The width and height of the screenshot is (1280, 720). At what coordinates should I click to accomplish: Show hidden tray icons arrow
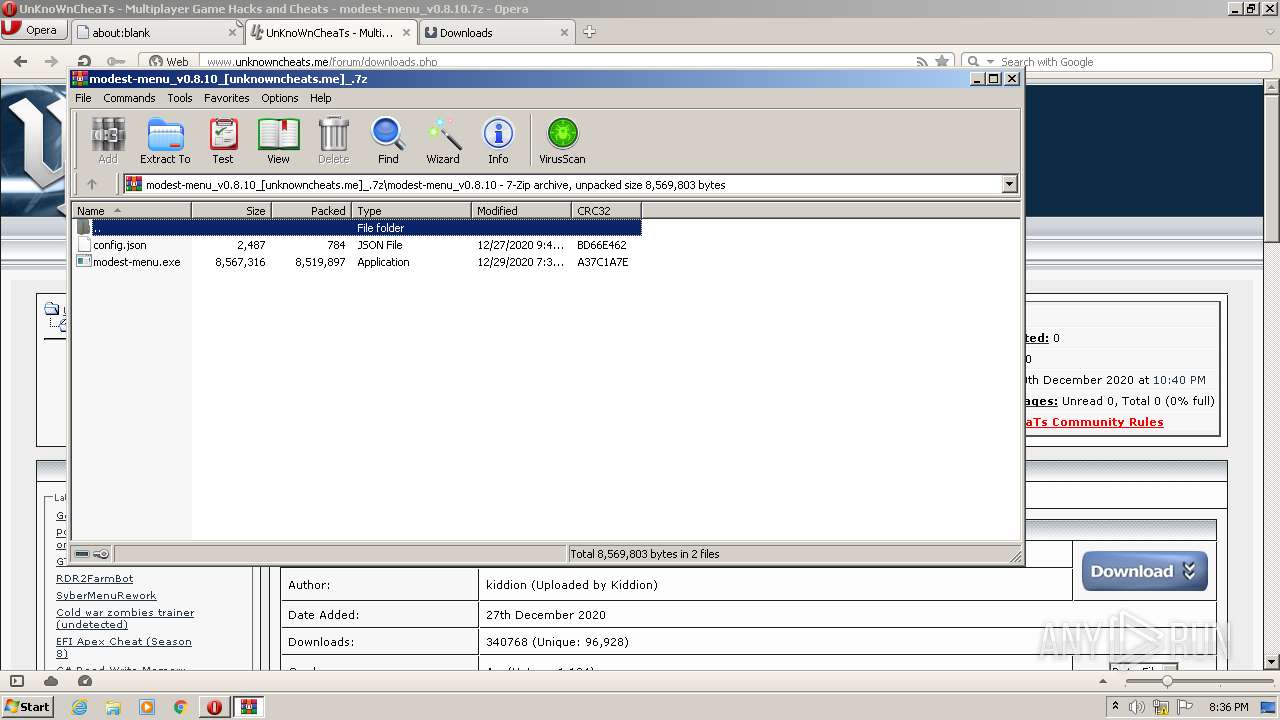pyautogui.click(x=1115, y=707)
